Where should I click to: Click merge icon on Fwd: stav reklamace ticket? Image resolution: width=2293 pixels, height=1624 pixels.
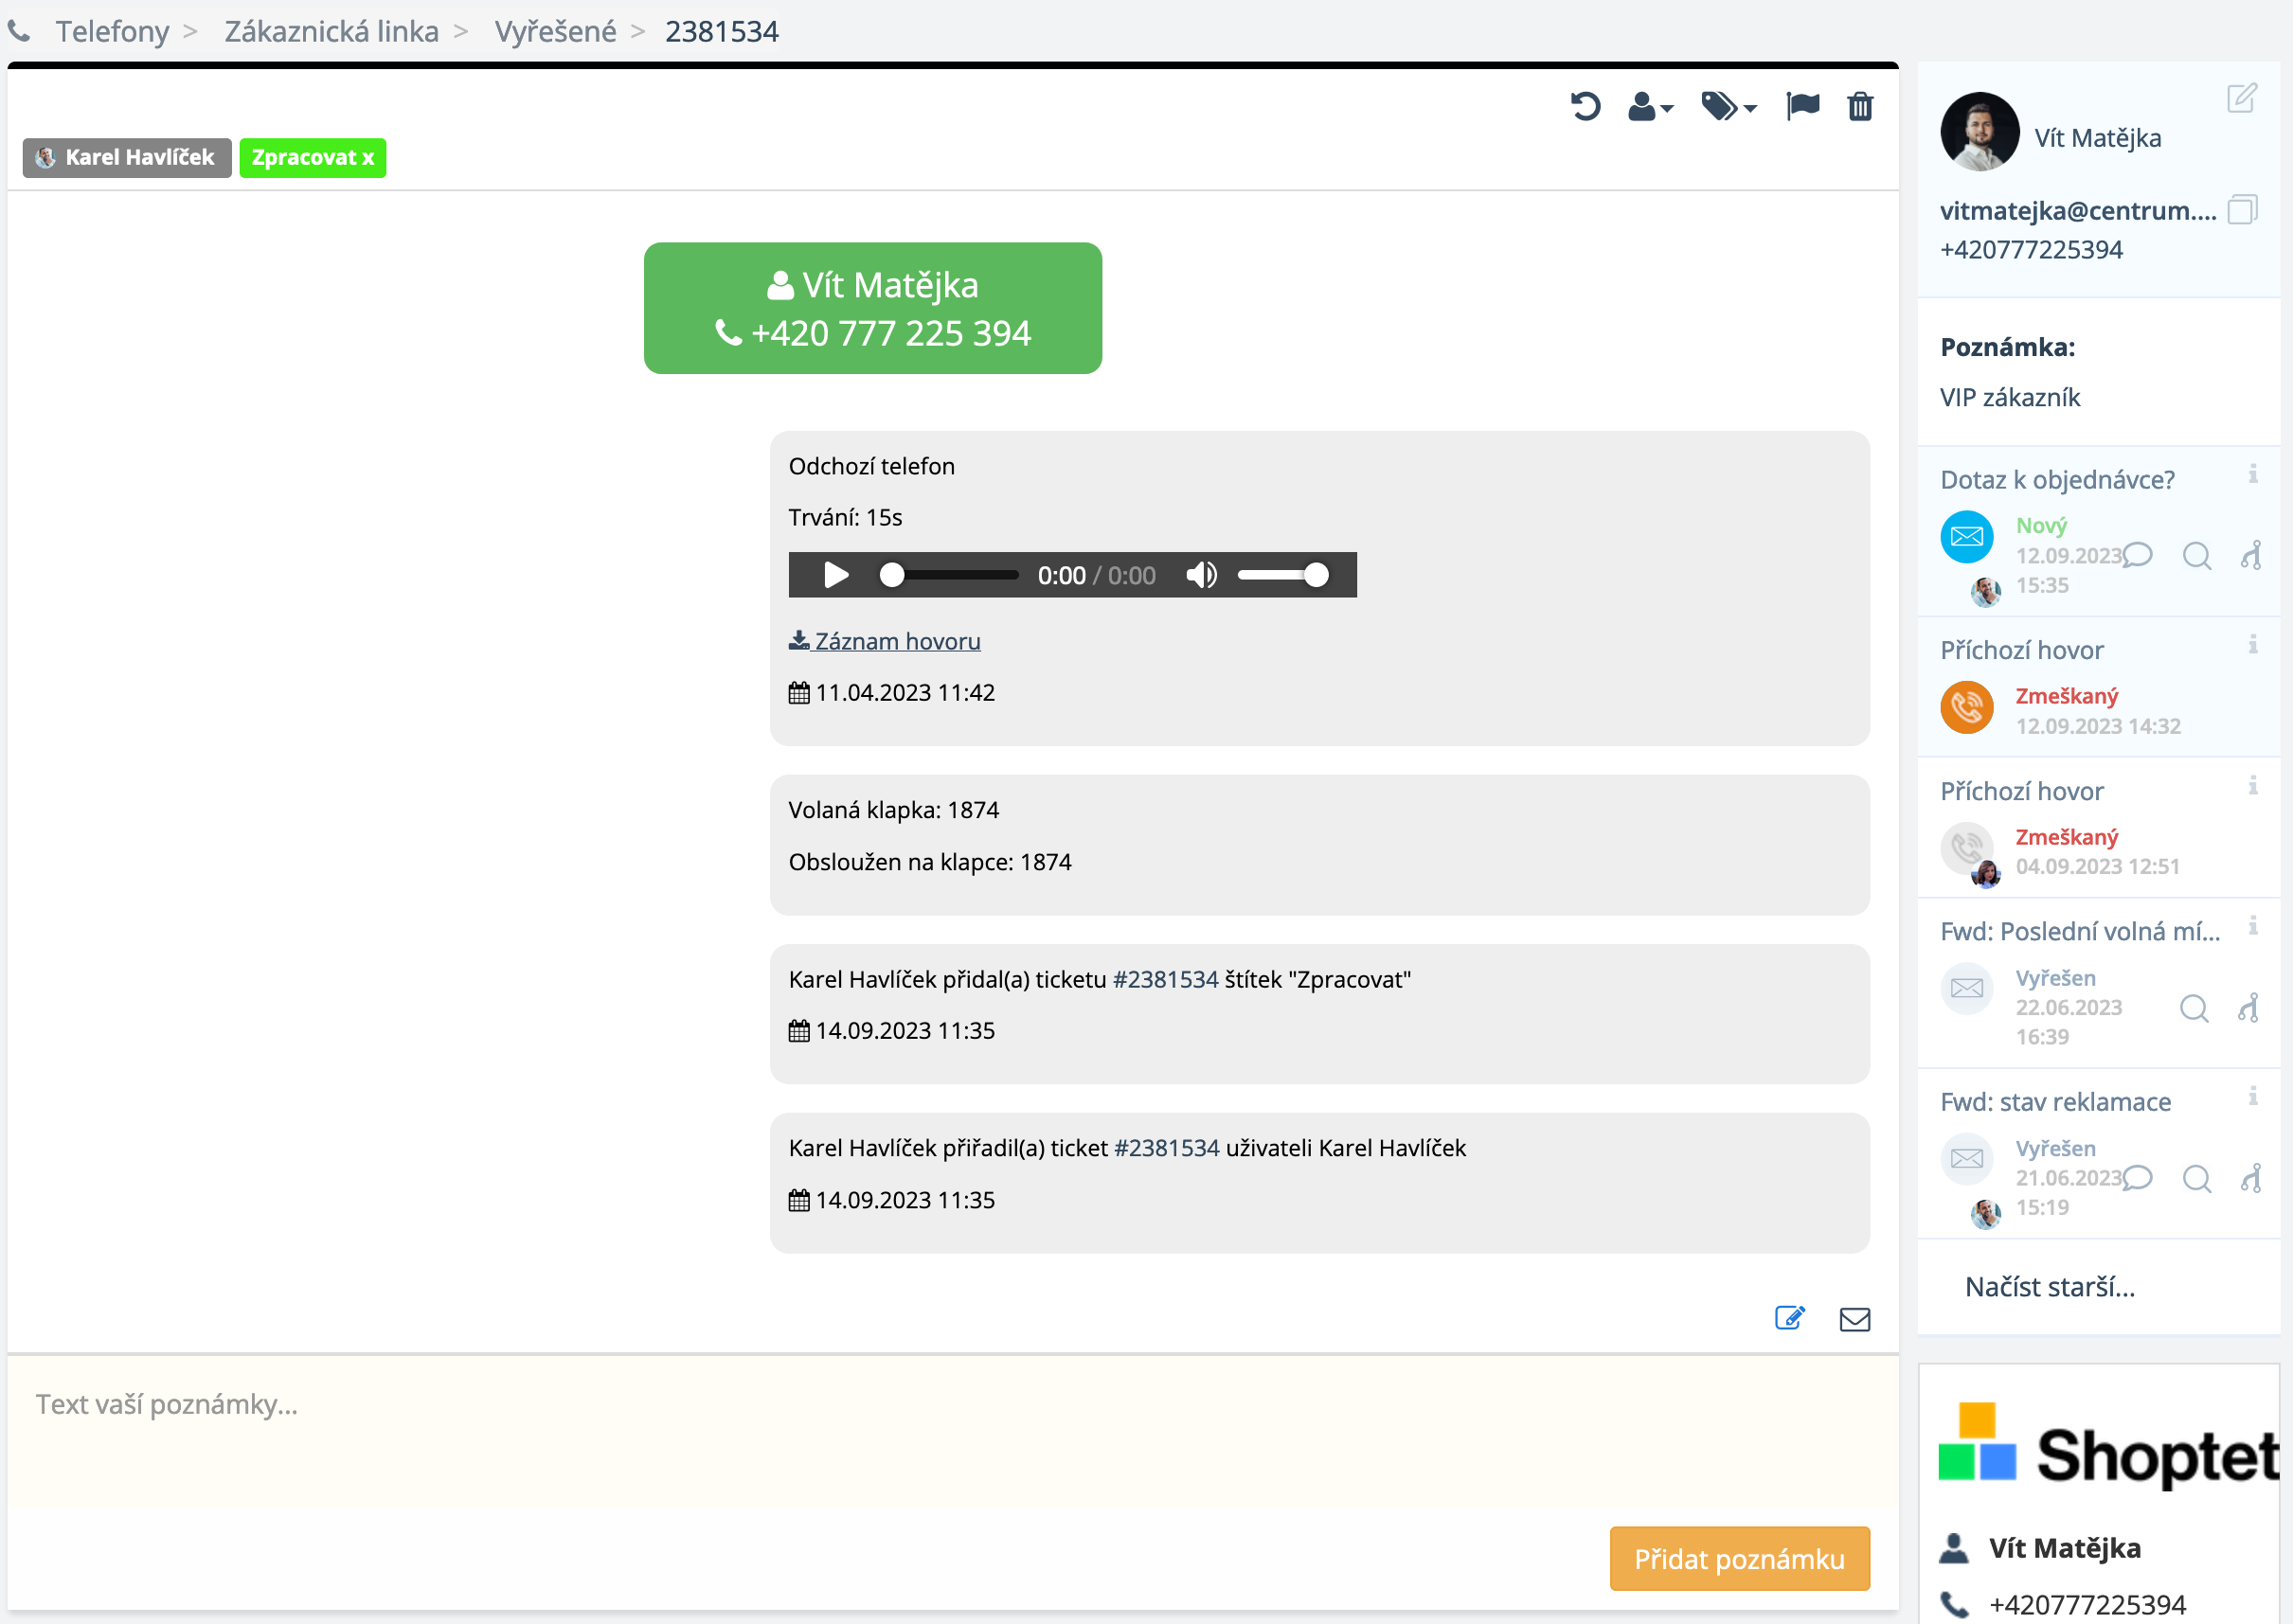click(2250, 1178)
